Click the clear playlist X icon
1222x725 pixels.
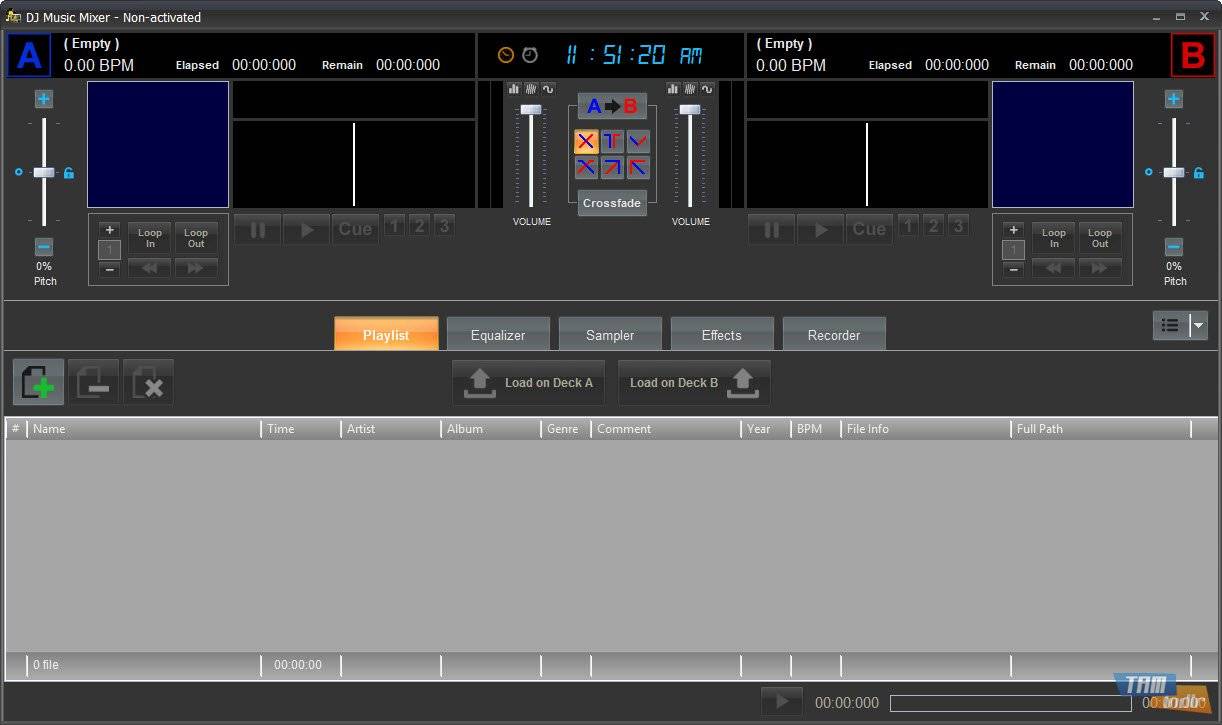148,382
